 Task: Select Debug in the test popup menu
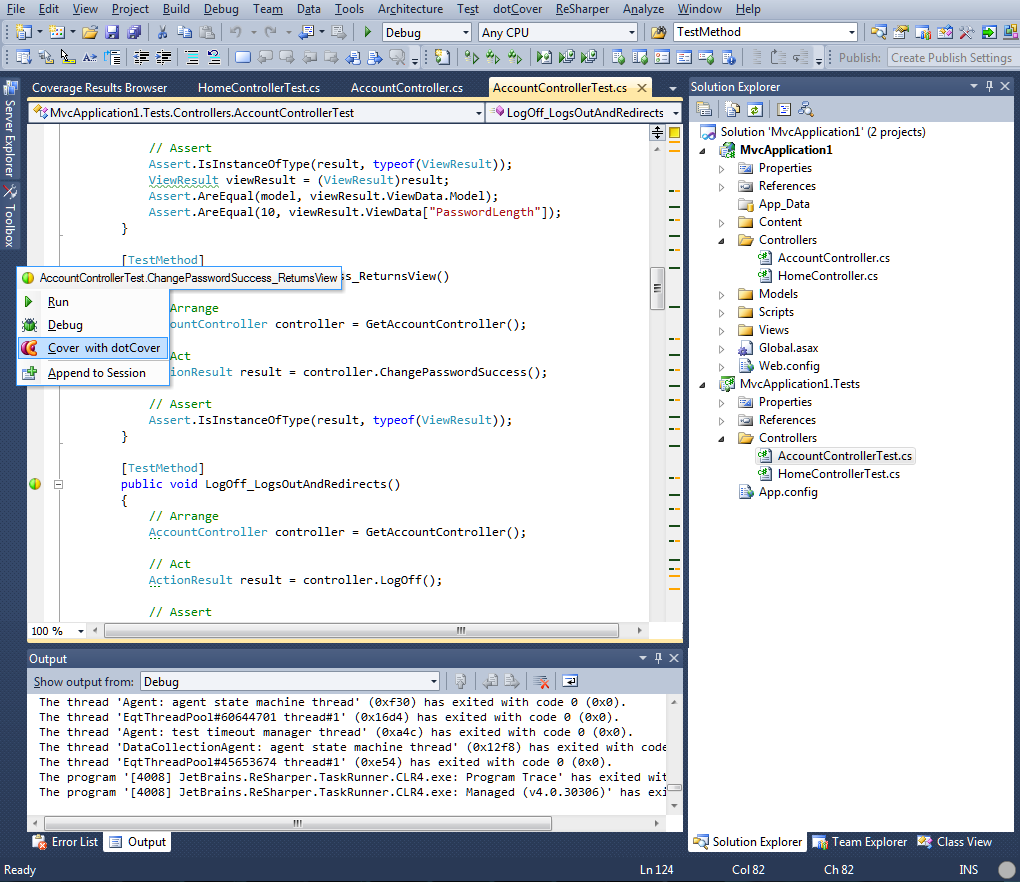[93, 325]
